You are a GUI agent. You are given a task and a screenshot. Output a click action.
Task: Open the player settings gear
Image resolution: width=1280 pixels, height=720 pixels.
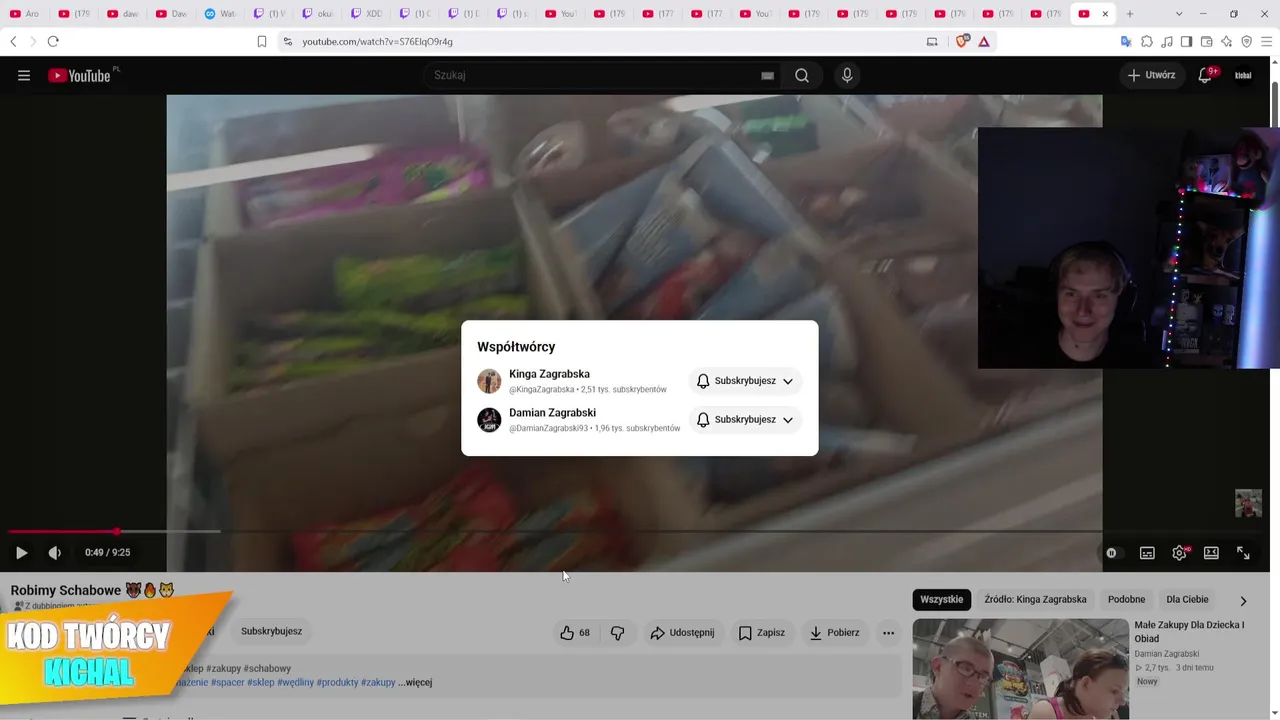(1180, 553)
